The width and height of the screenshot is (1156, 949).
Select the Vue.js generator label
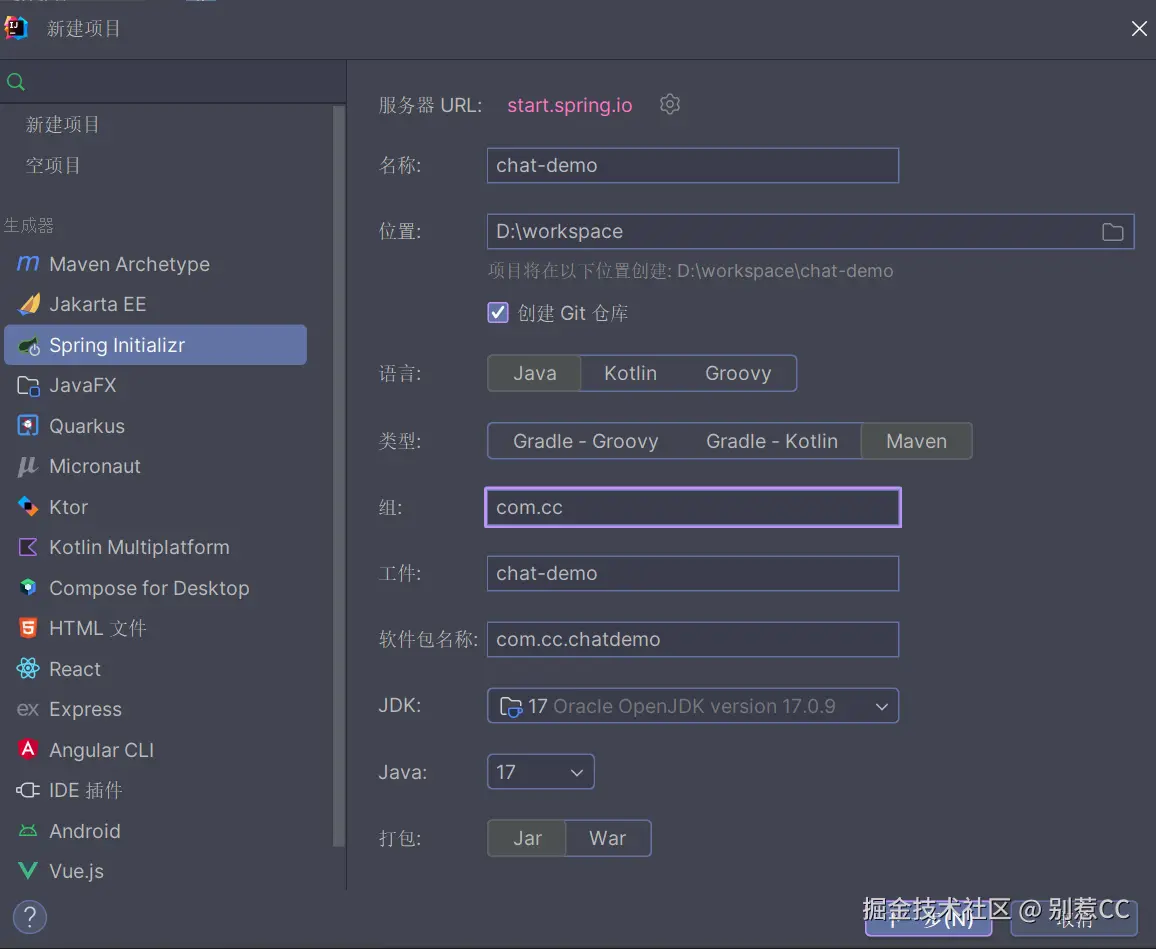(x=76, y=871)
